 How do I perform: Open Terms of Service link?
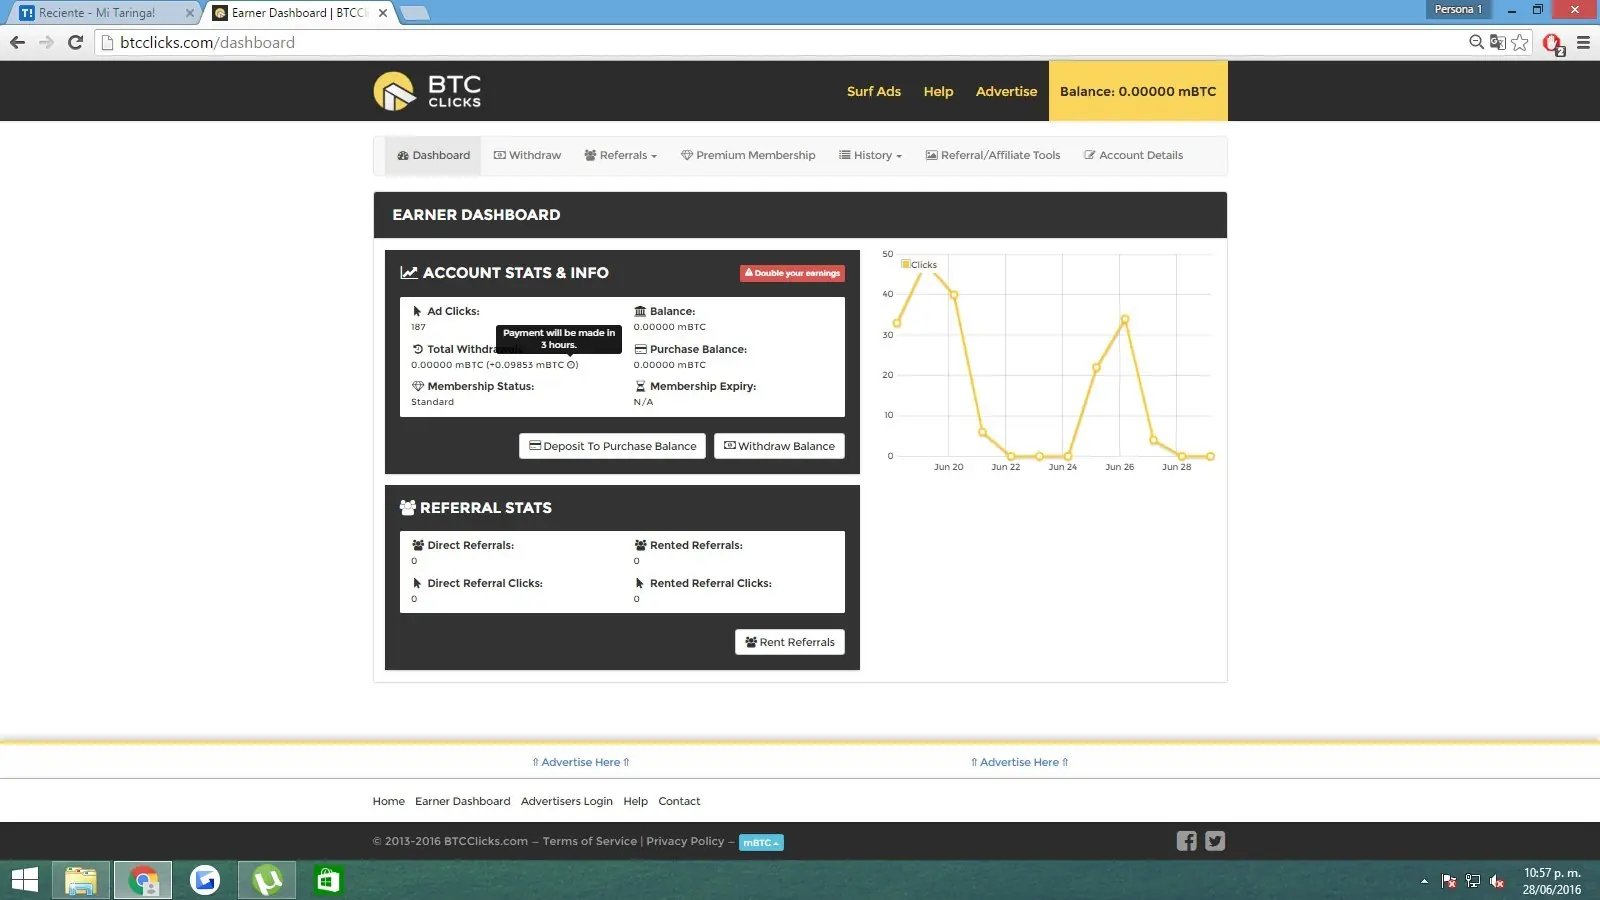[x=589, y=841]
